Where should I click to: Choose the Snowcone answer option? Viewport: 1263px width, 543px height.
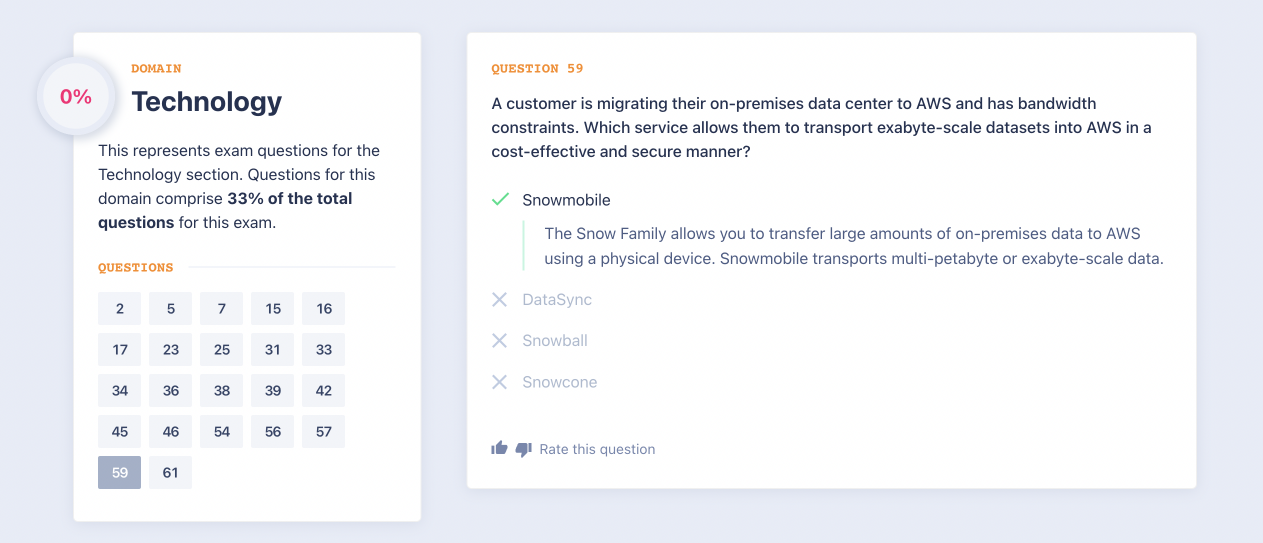pos(559,382)
